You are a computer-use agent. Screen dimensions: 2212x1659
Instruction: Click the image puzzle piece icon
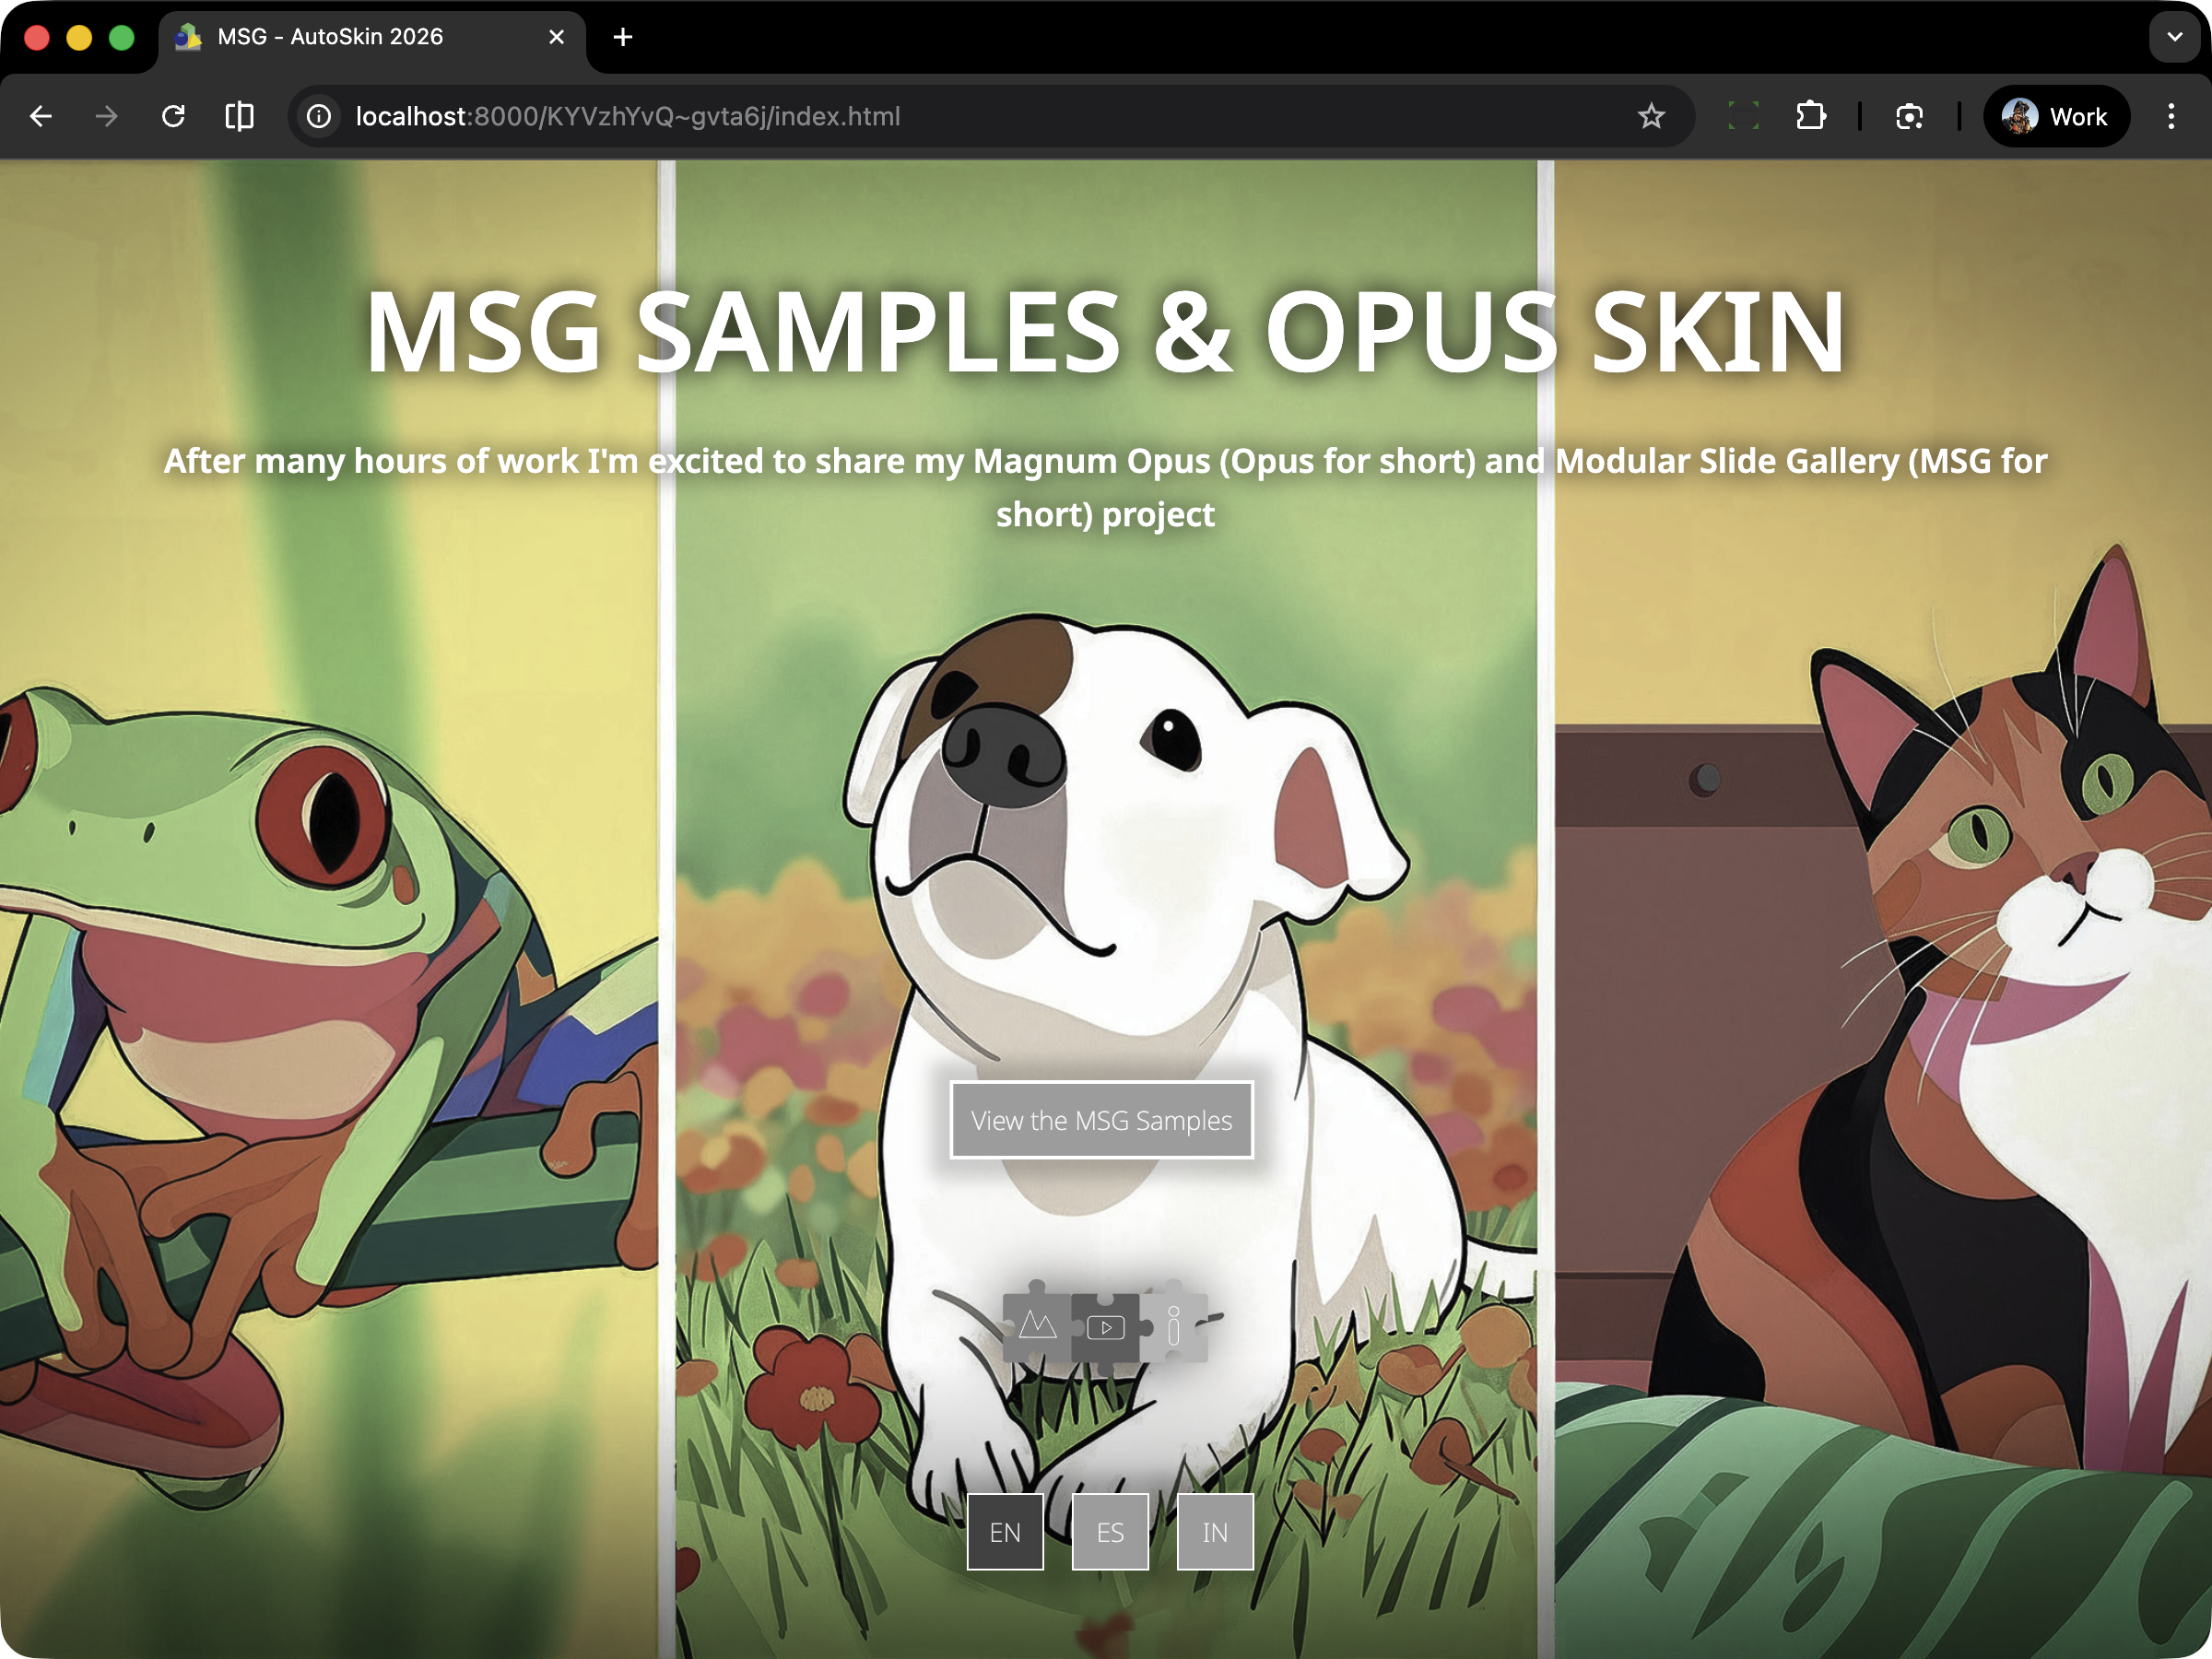[x=1037, y=1327]
